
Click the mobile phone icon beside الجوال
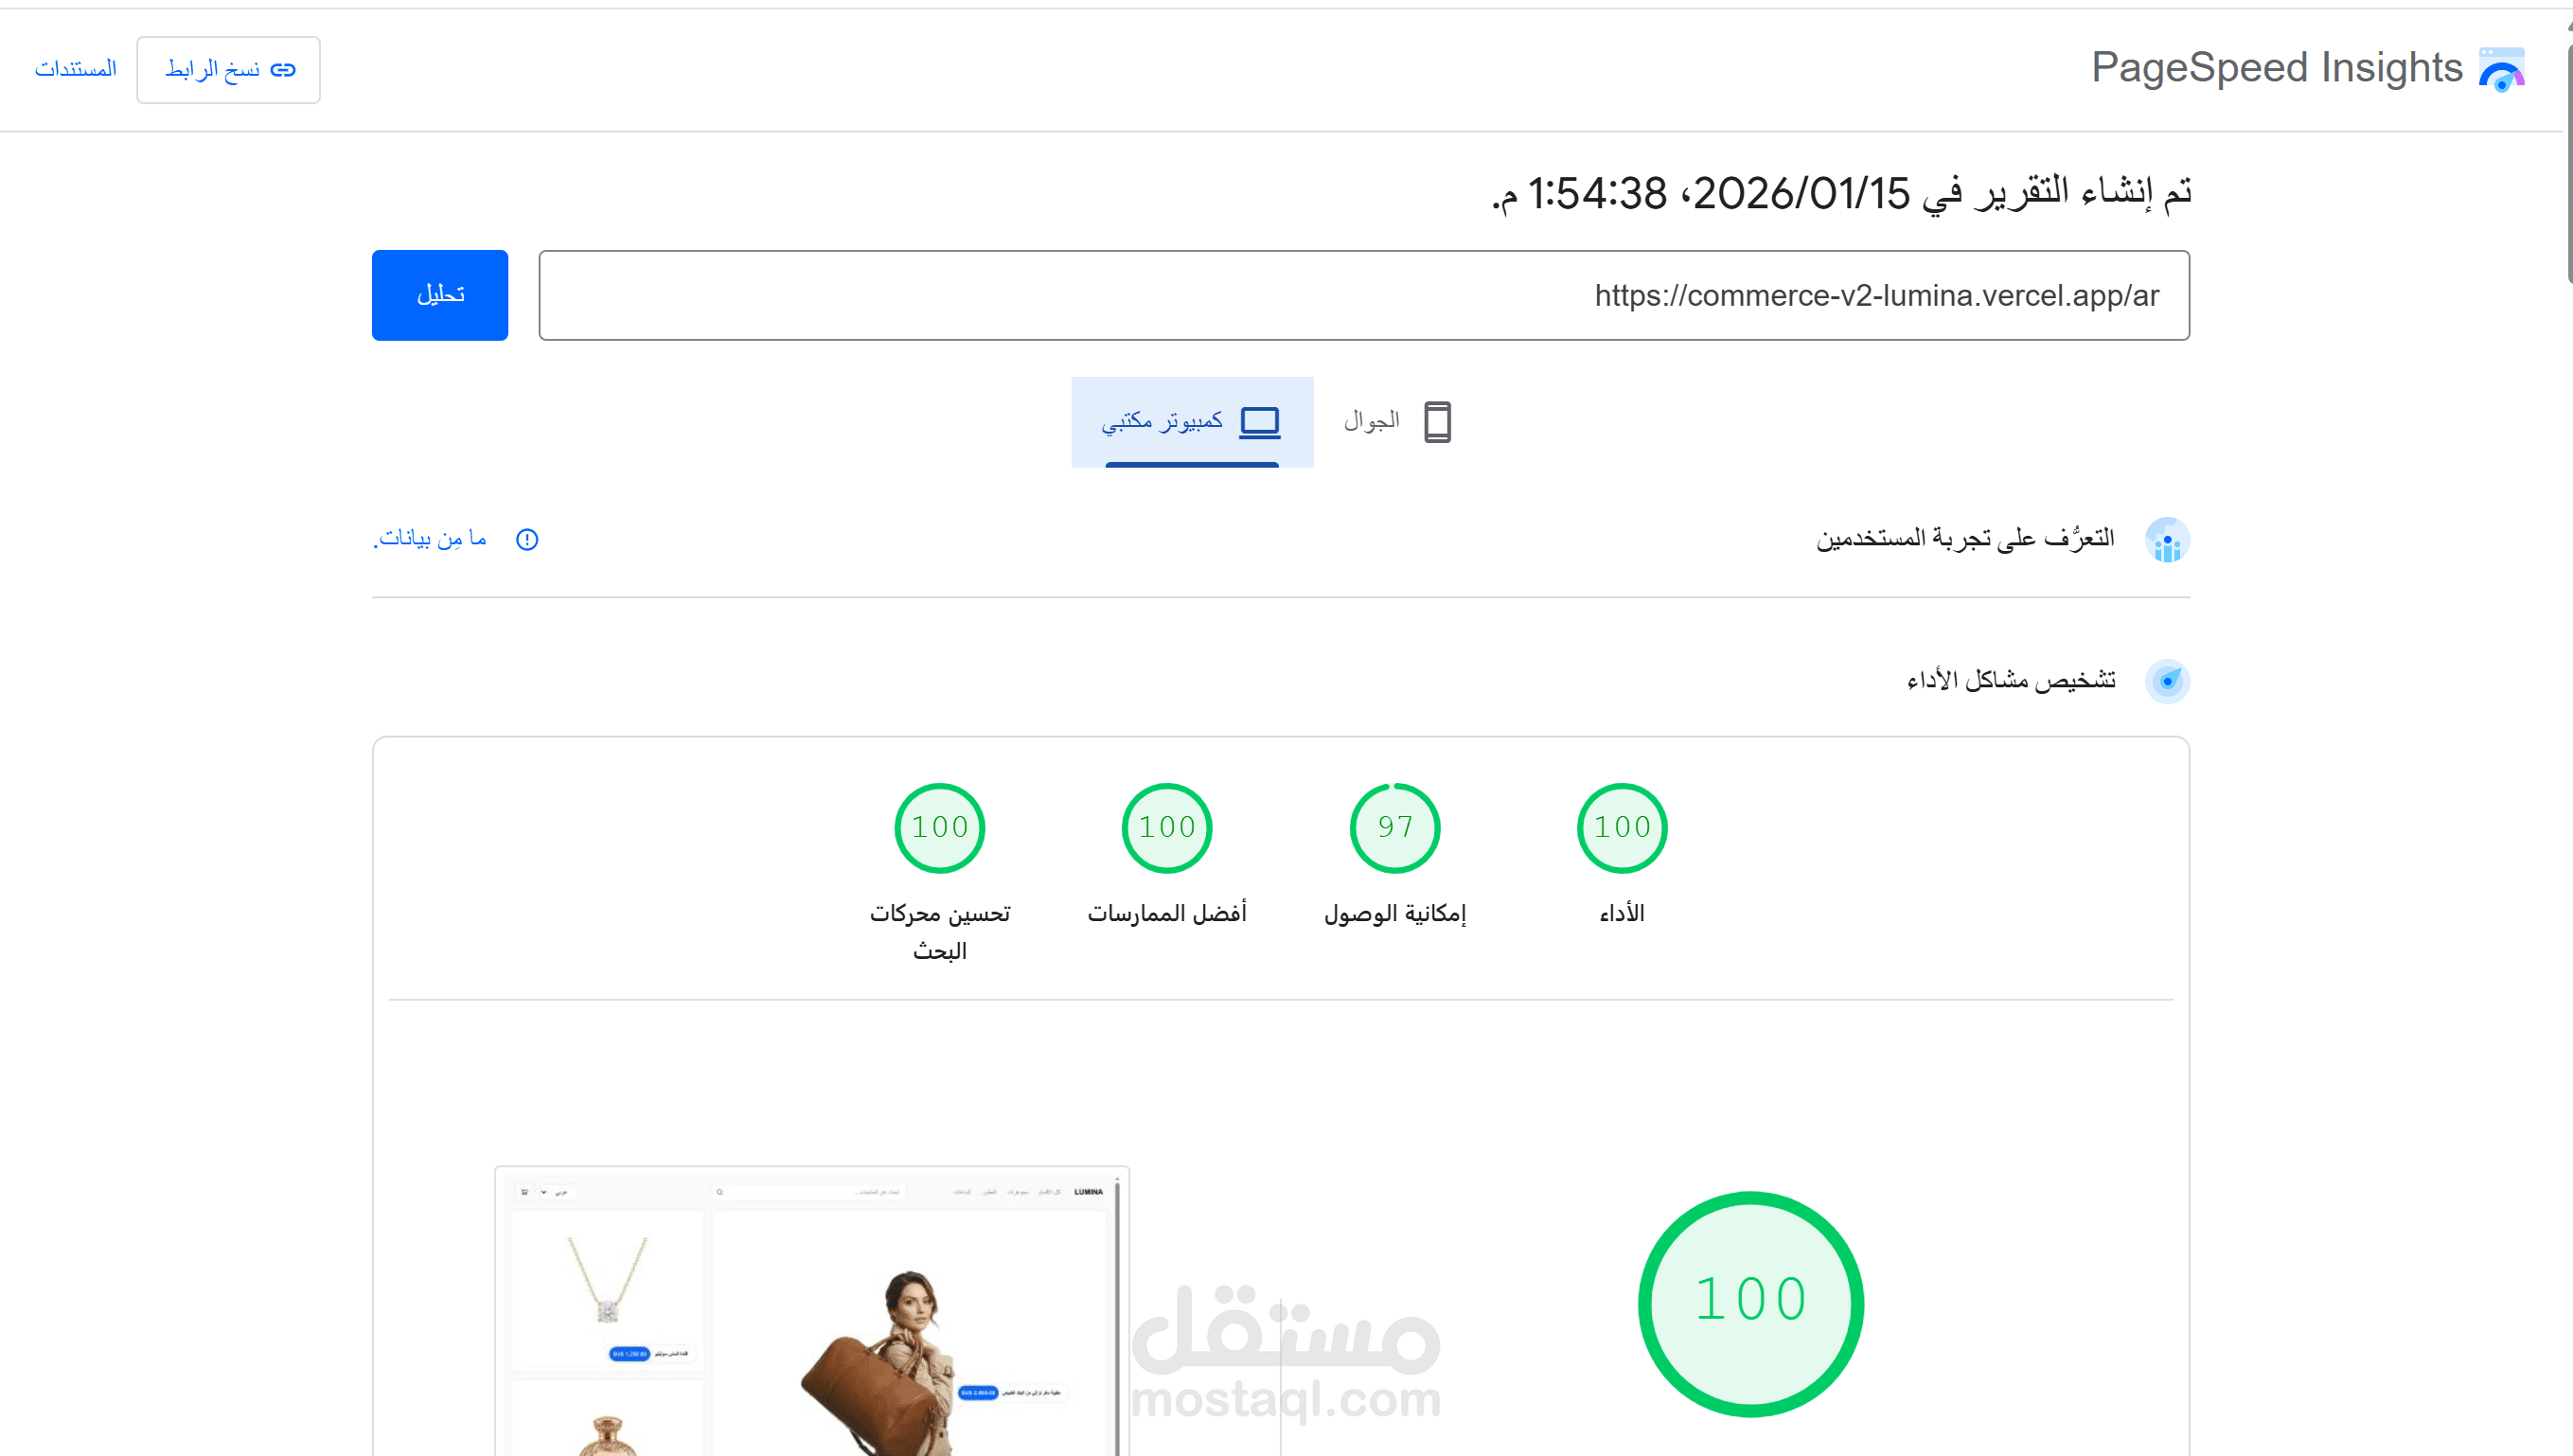tap(1437, 421)
